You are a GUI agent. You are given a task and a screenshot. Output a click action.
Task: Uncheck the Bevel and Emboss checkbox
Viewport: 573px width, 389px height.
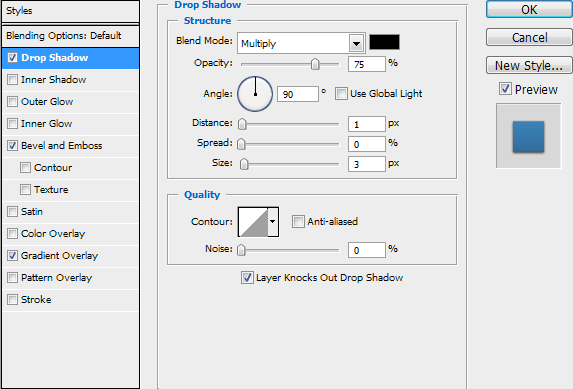coord(12,146)
